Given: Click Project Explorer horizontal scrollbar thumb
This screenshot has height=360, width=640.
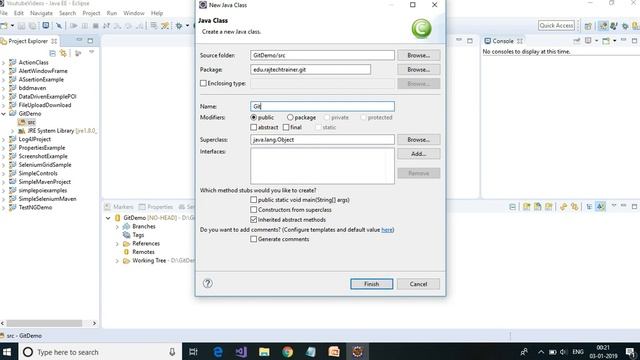Looking at the screenshot, I should coord(44,323).
